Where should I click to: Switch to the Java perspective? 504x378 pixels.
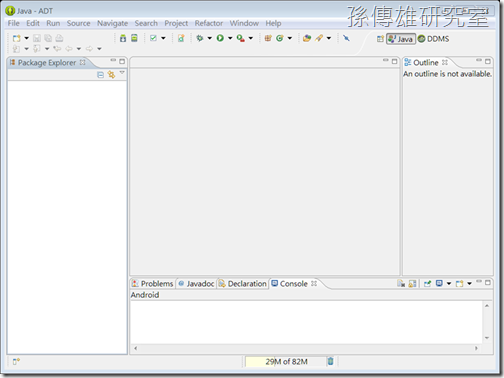coord(401,39)
